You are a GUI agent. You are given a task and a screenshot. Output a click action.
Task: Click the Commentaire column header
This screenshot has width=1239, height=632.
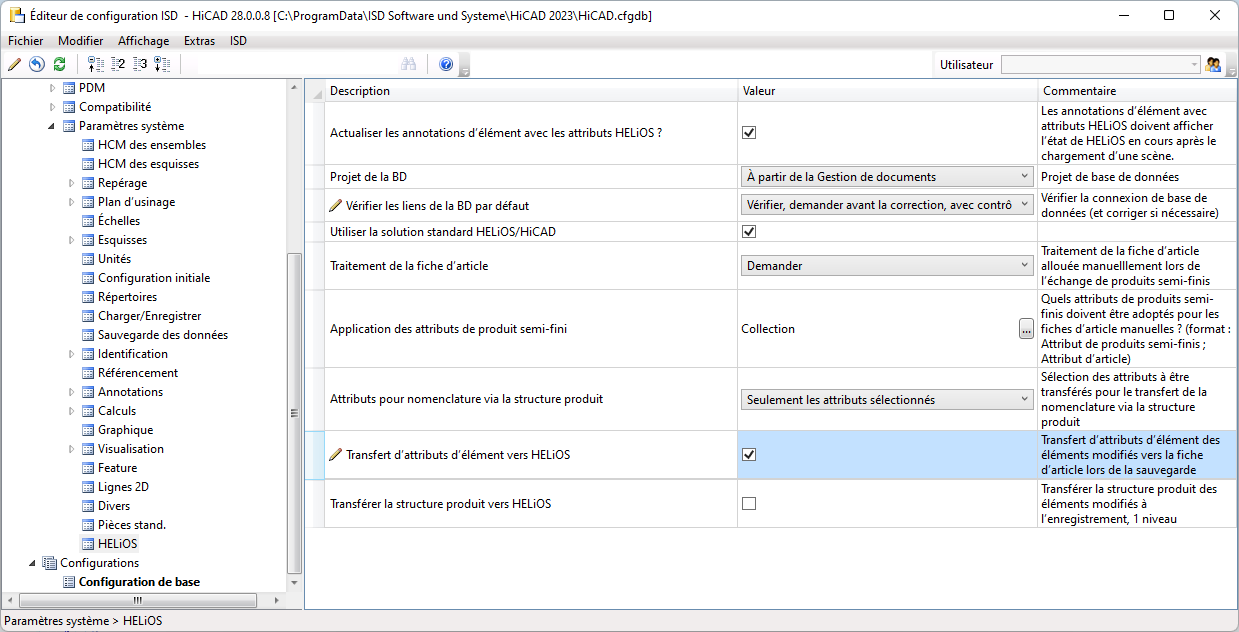coord(1136,91)
